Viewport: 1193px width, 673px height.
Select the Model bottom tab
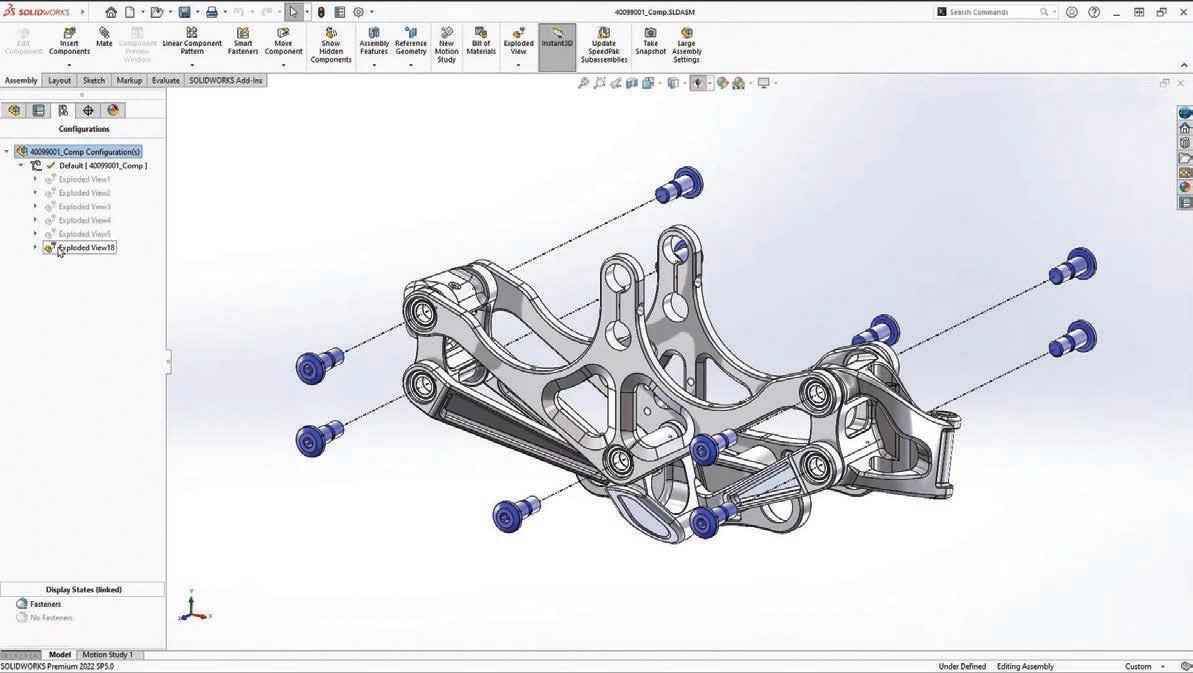(59, 654)
